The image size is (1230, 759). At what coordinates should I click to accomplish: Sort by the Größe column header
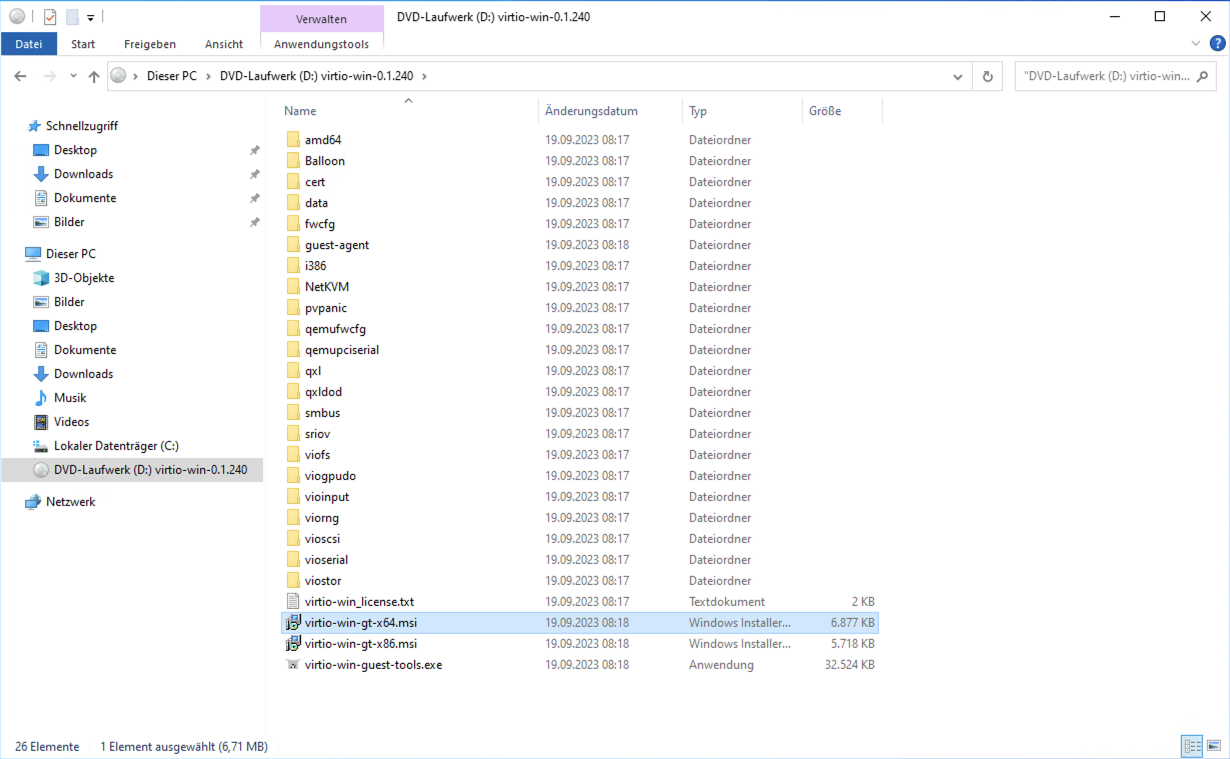click(825, 111)
